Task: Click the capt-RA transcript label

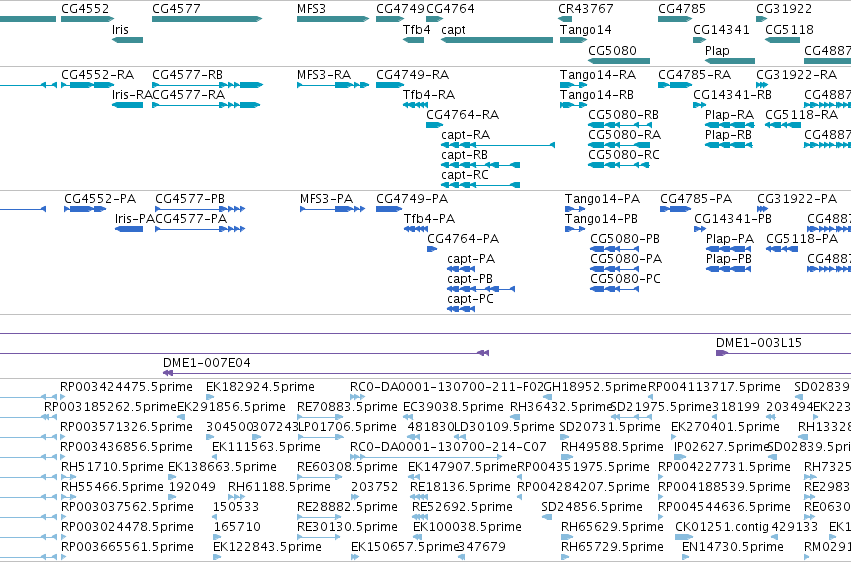Action: [x=466, y=135]
